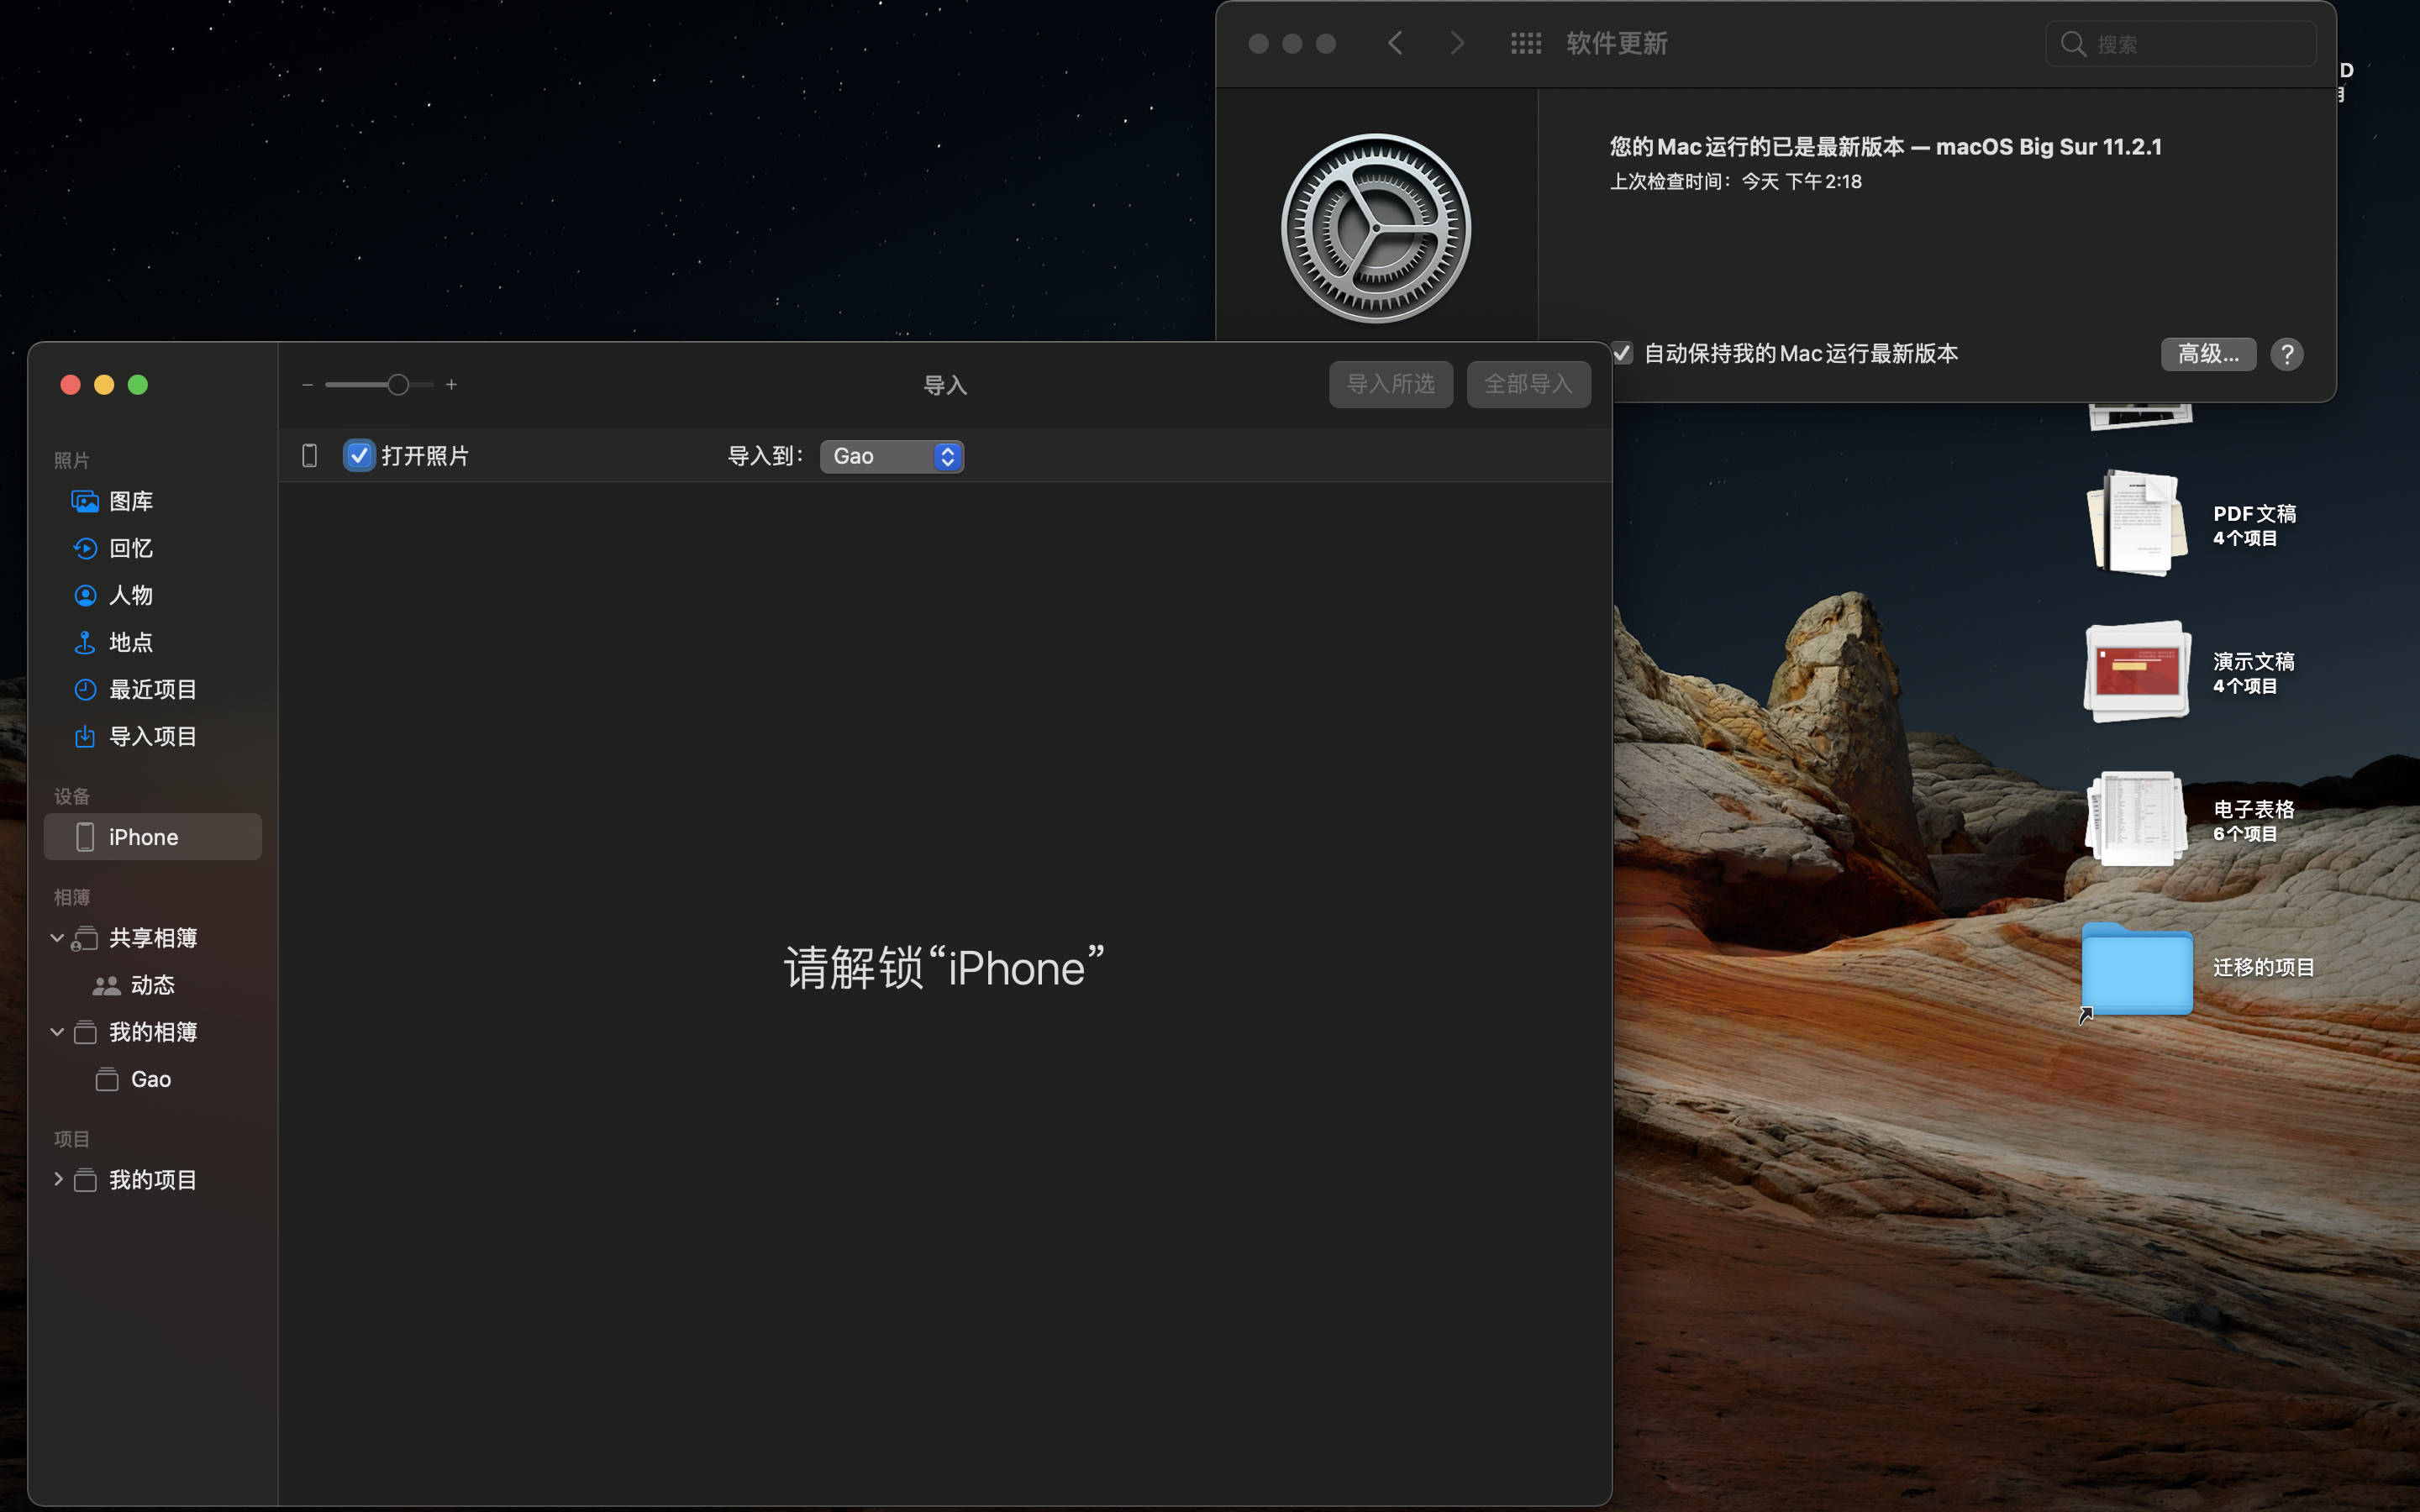Open the Library icon in sidebar
The image size is (2420, 1512).
click(x=85, y=501)
